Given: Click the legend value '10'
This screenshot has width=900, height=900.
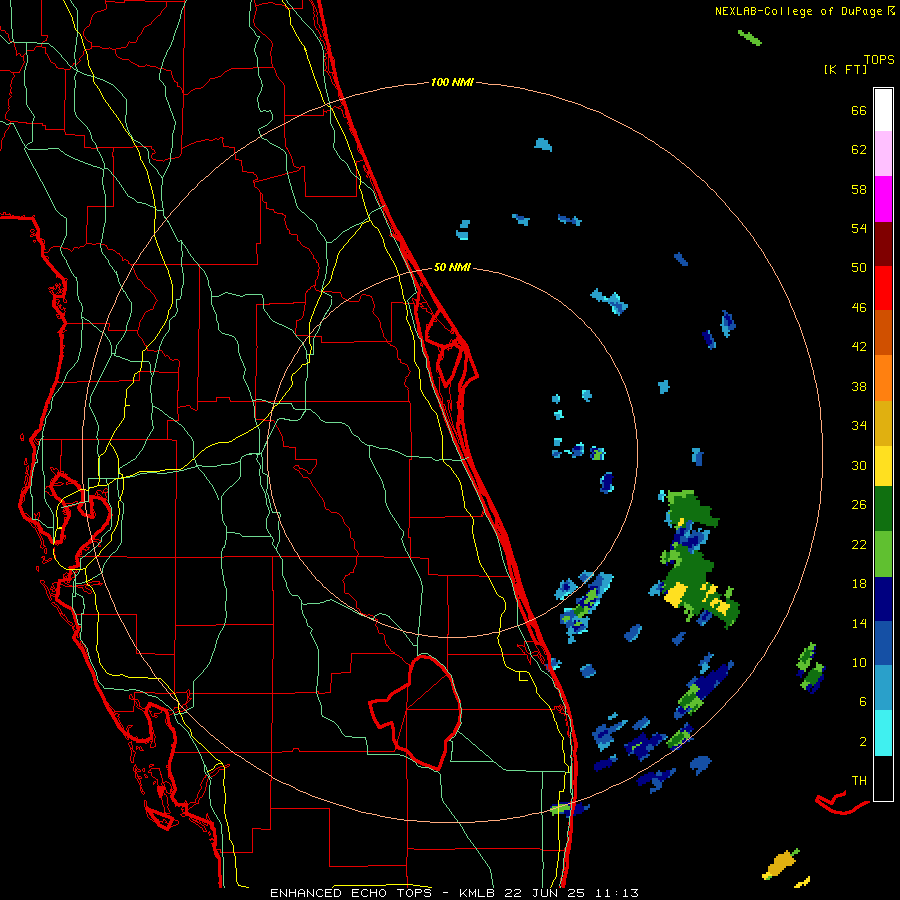Looking at the screenshot, I should tap(859, 662).
